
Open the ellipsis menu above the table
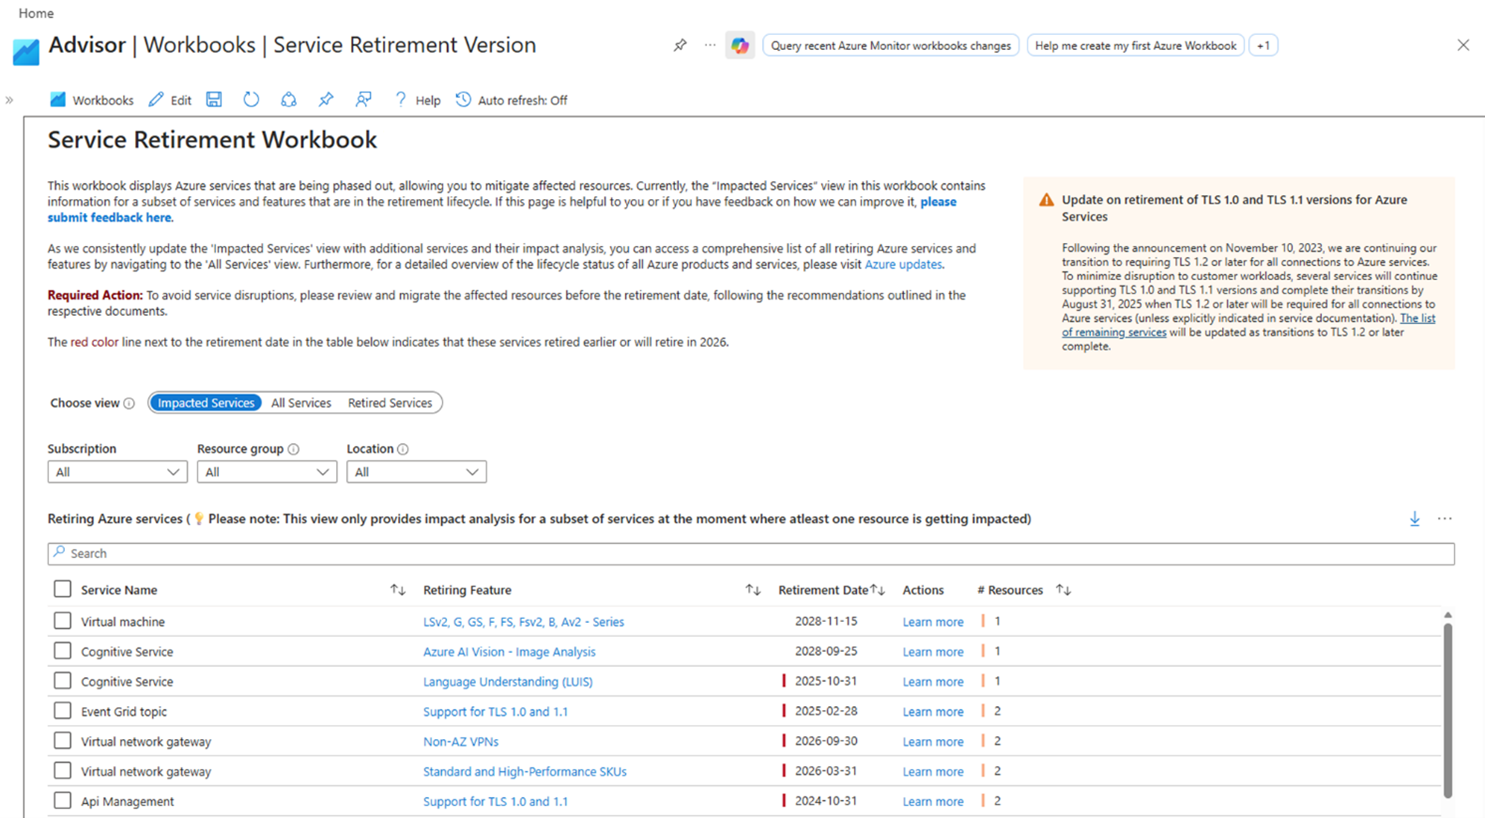pos(1445,519)
